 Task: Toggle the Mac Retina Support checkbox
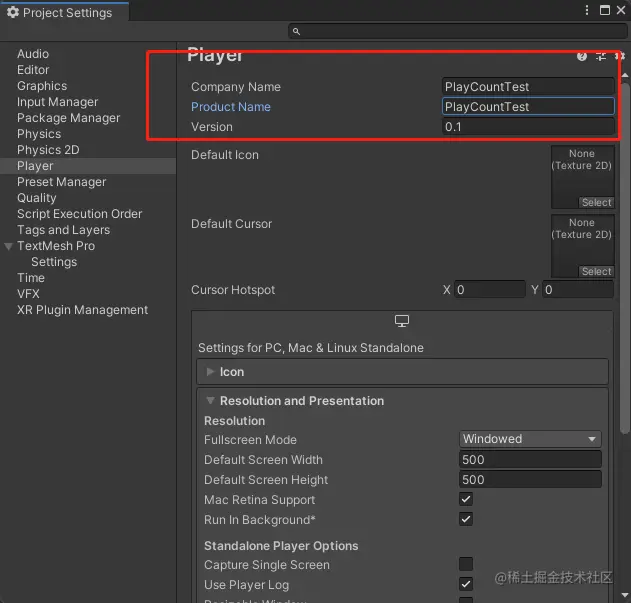[x=466, y=499]
